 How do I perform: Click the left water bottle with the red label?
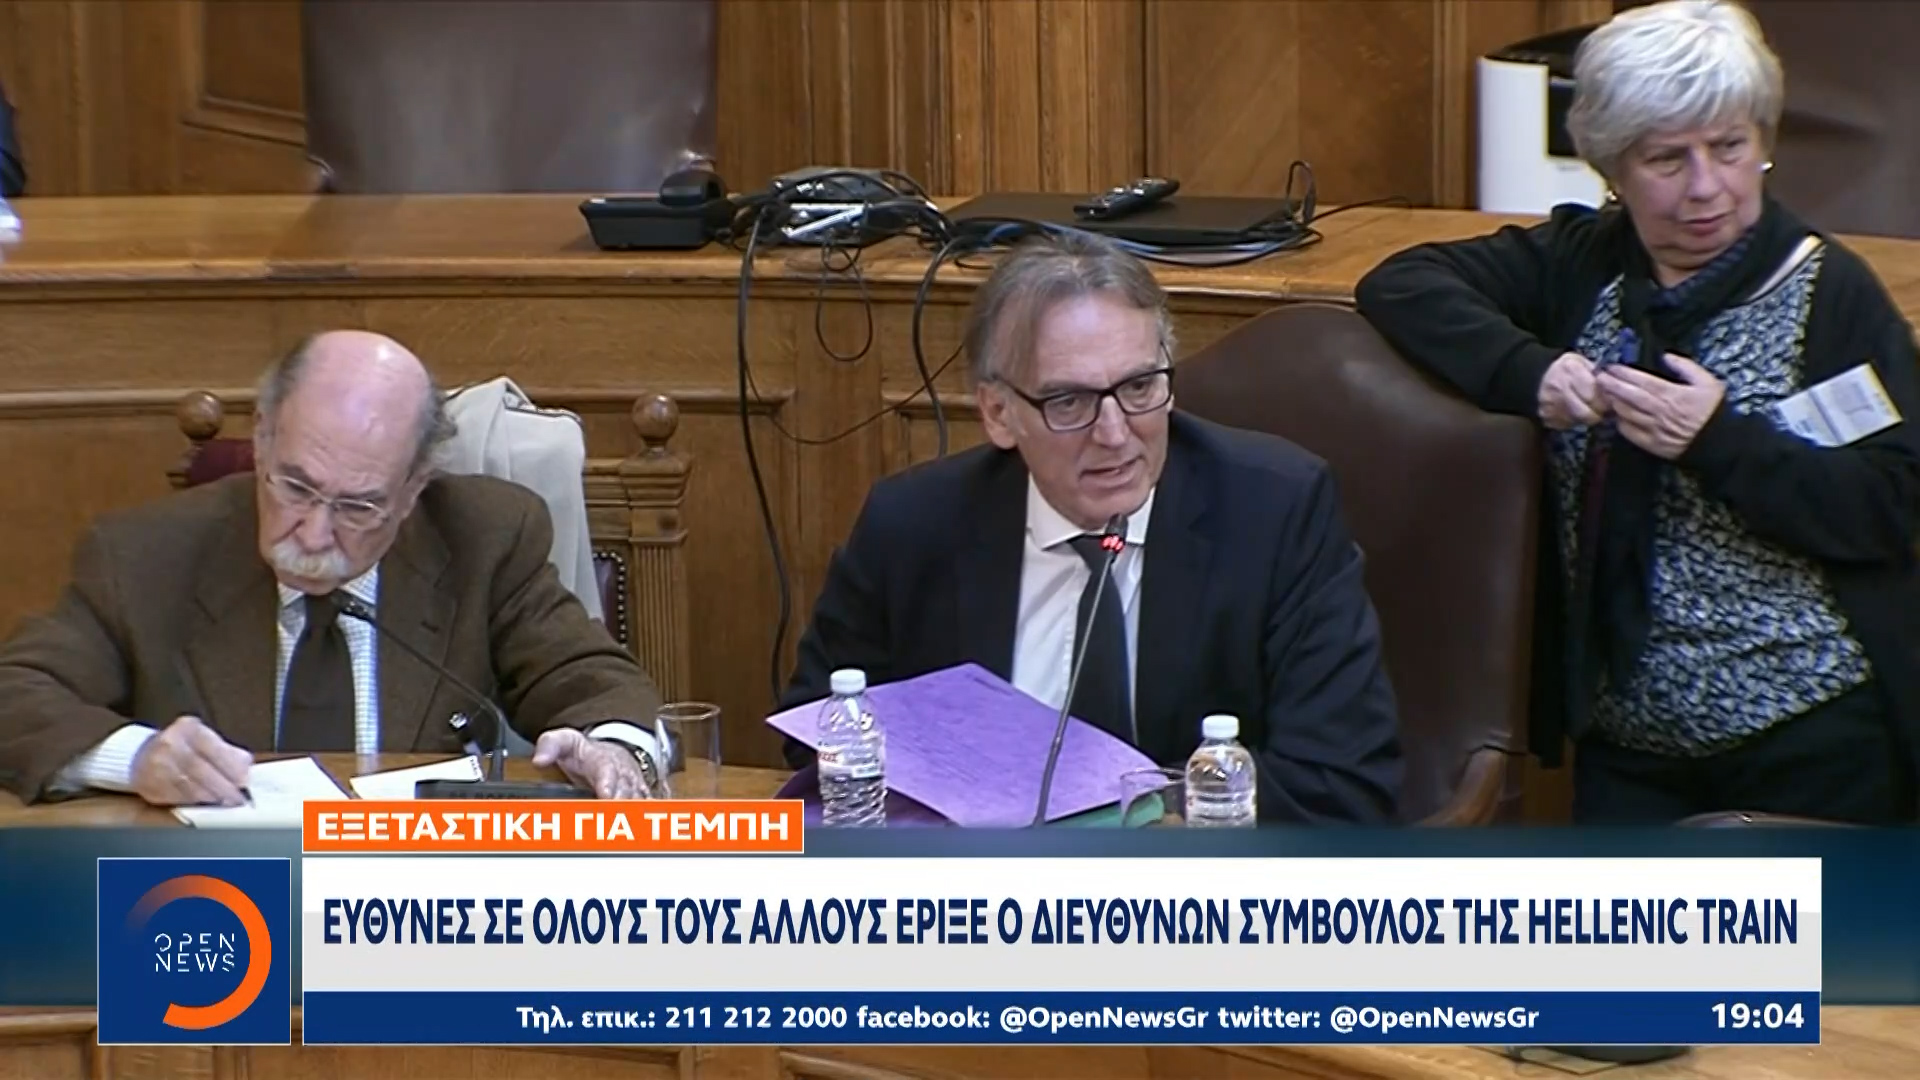pos(851,750)
